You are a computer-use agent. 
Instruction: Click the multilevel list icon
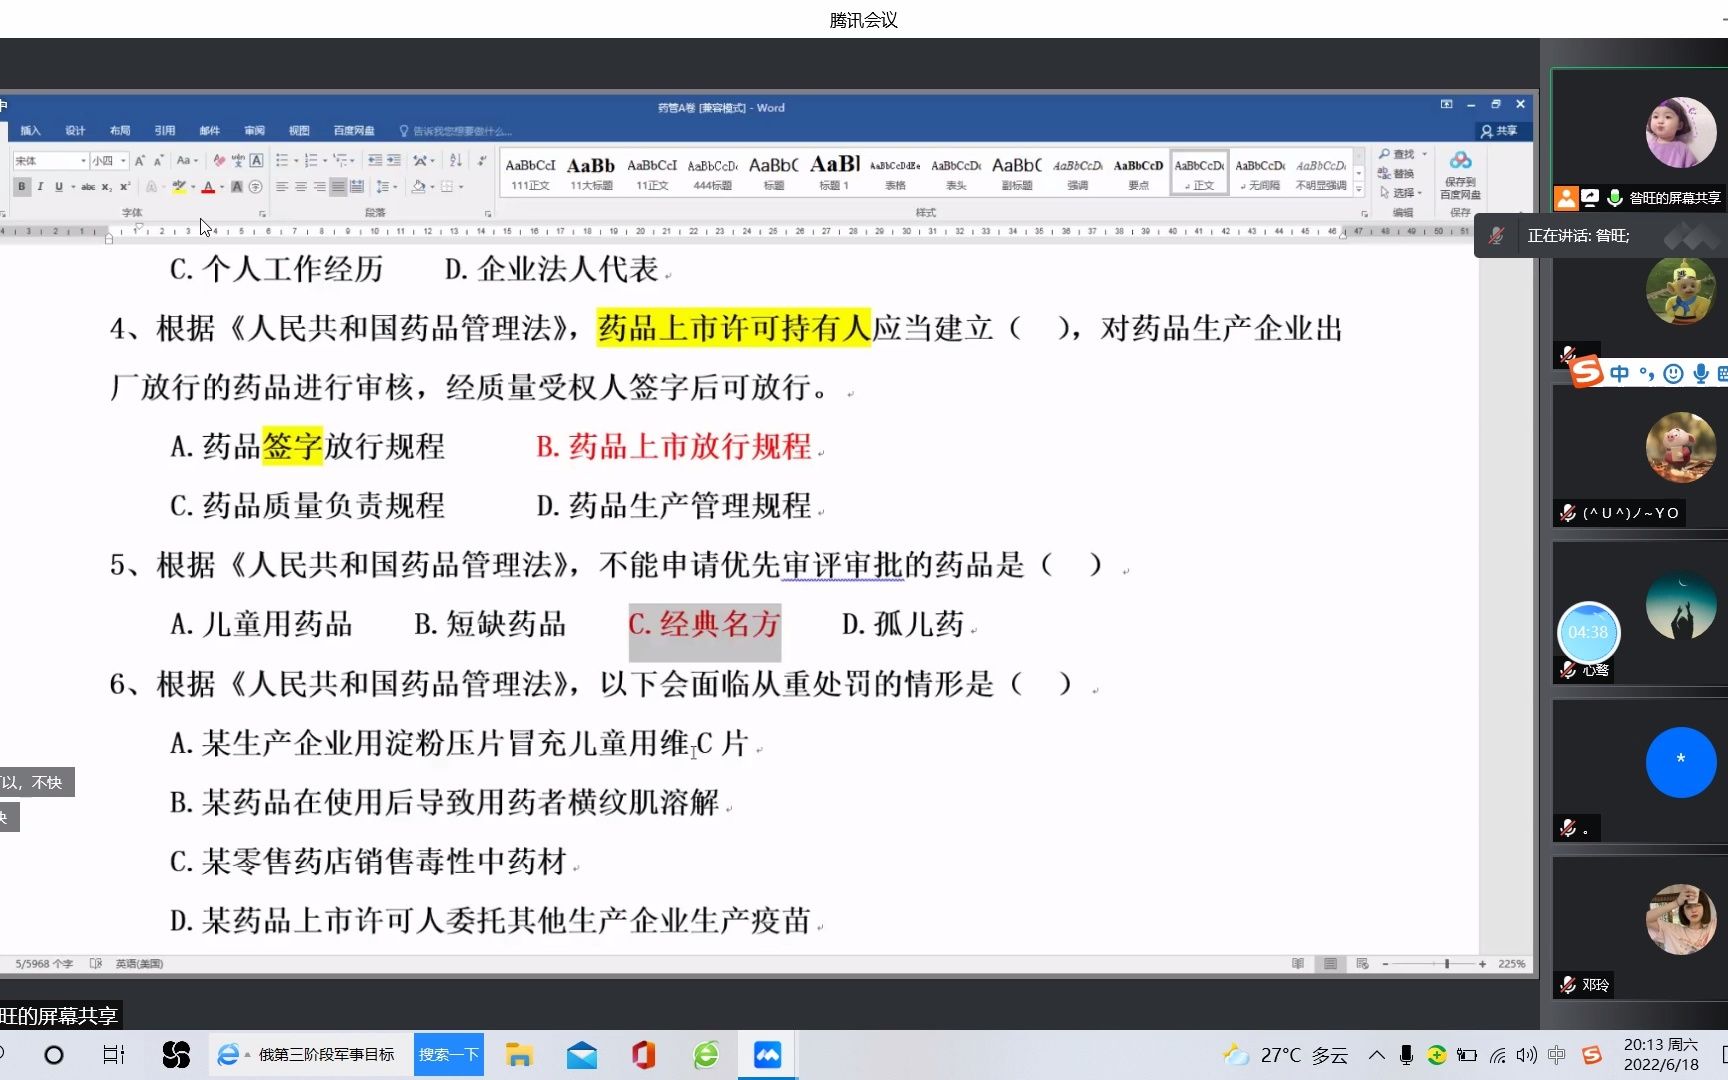tap(340, 160)
